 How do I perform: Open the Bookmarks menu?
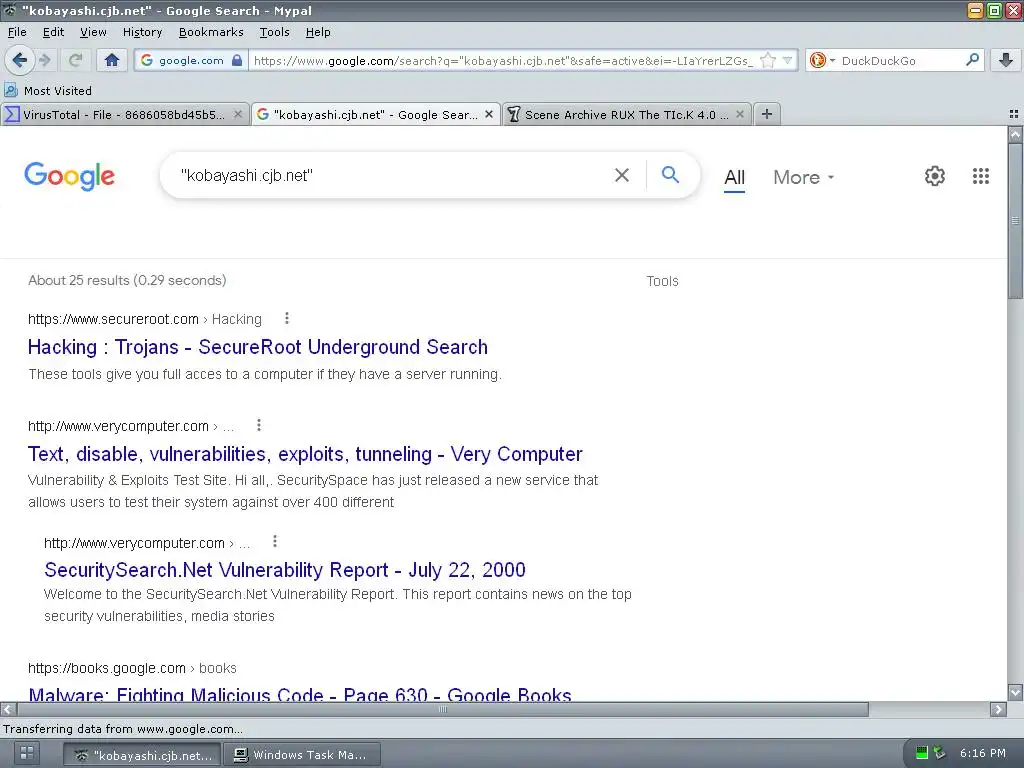210,32
